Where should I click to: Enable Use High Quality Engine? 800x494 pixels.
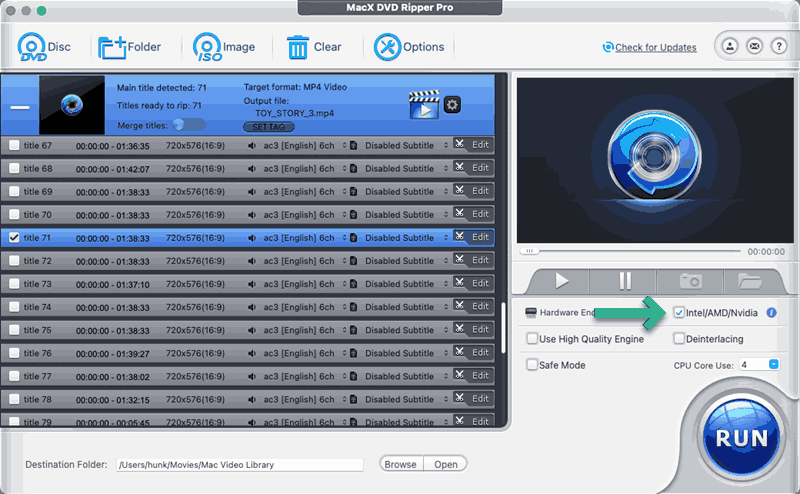tap(532, 338)
